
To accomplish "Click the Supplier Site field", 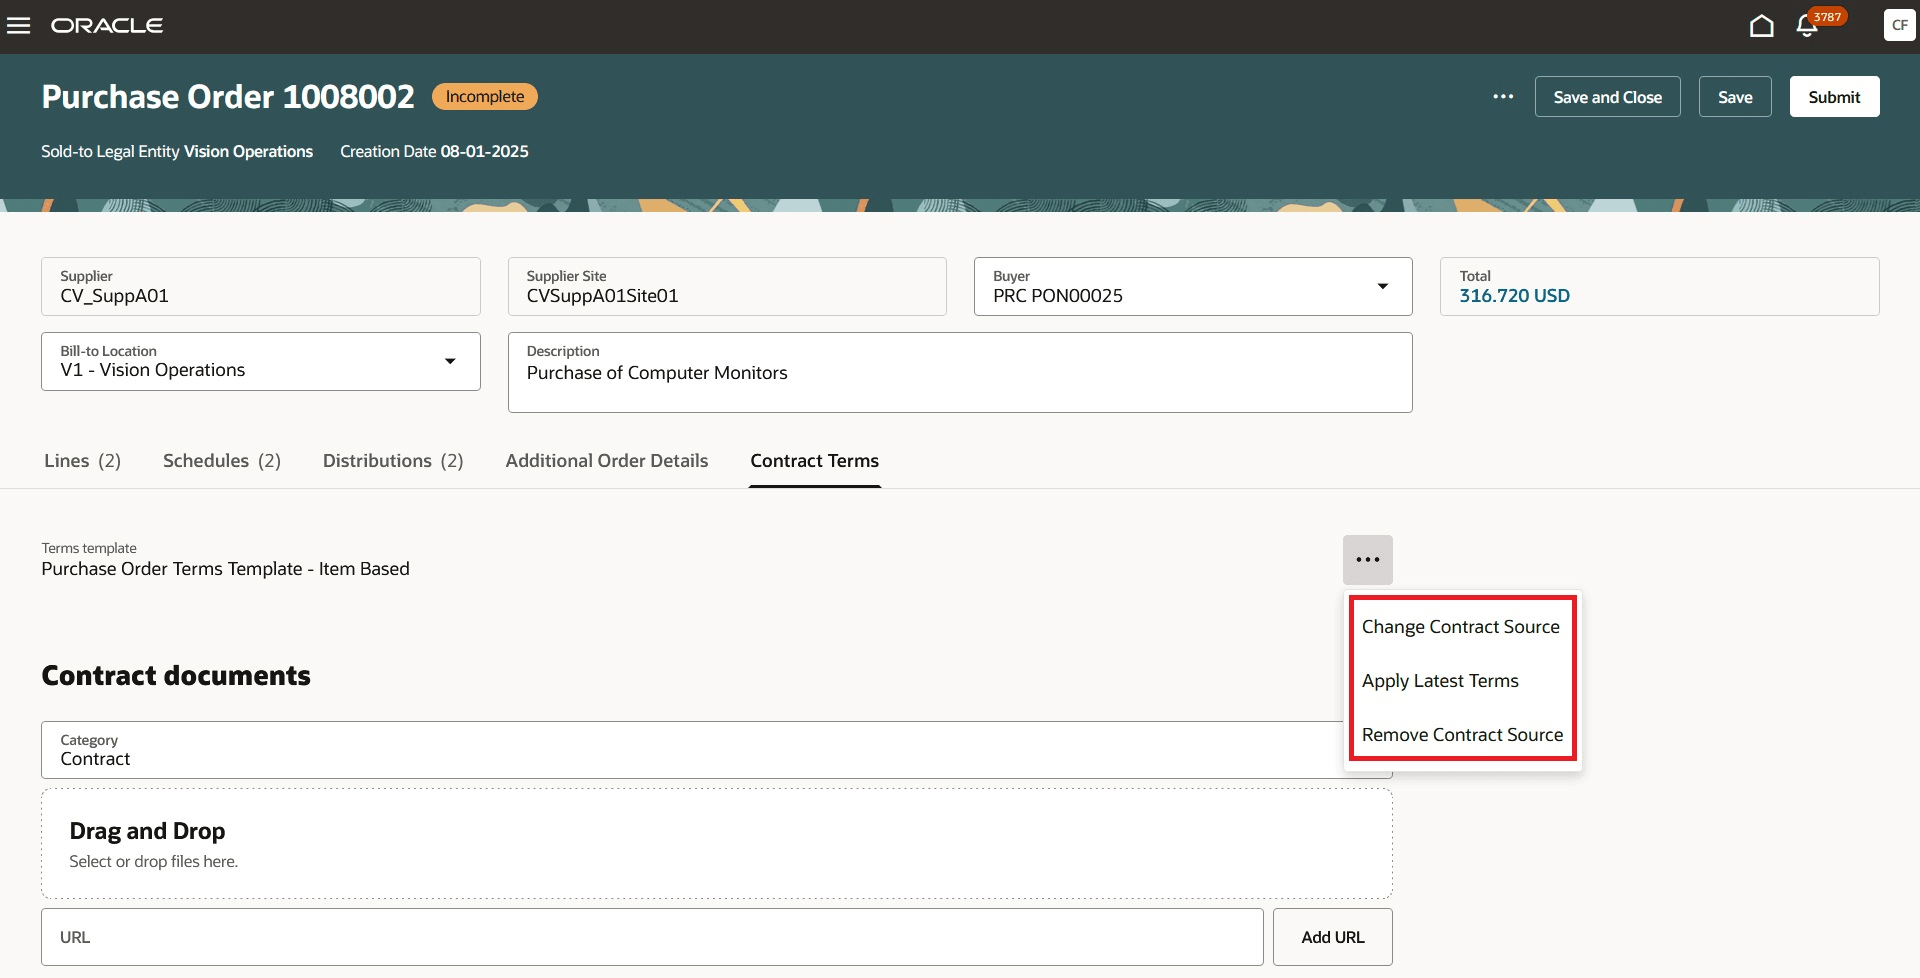I will 727,287.
